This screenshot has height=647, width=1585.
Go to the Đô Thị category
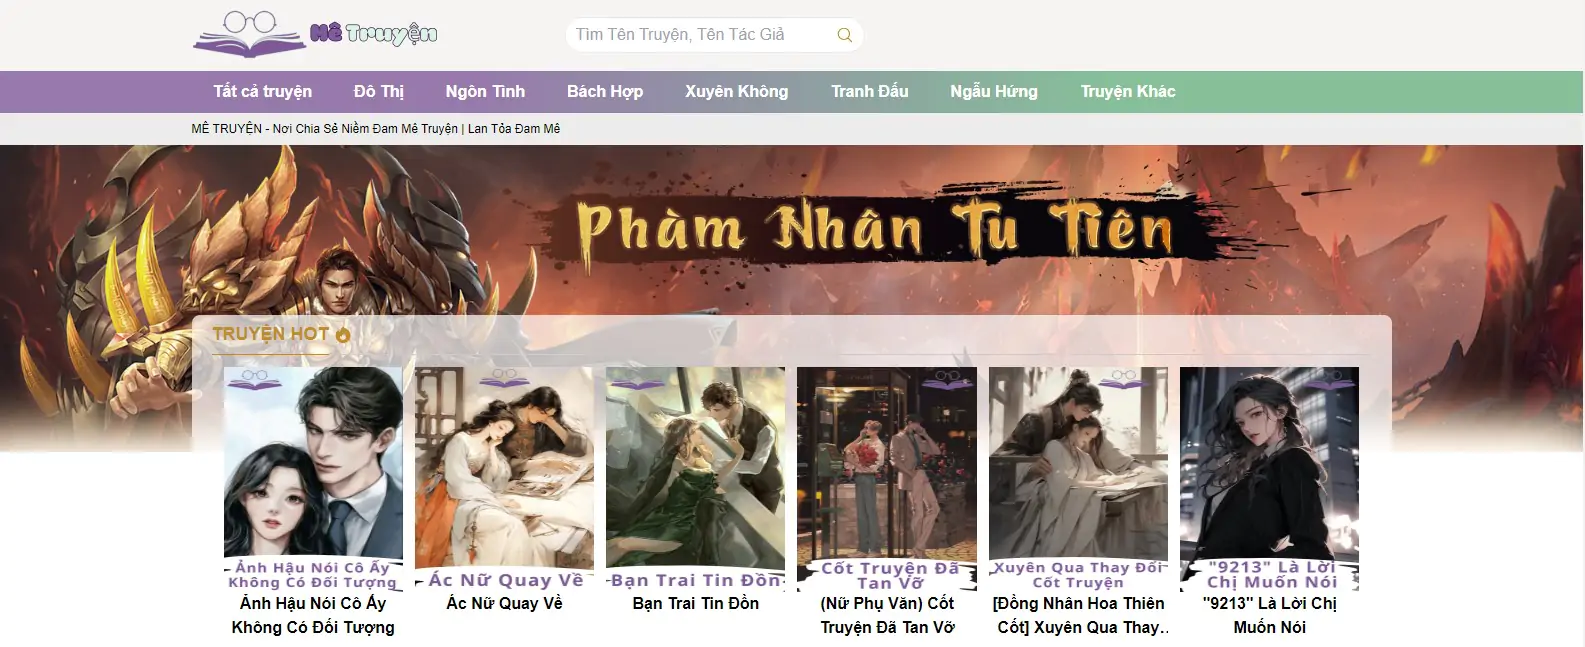[x=378, y=92]
